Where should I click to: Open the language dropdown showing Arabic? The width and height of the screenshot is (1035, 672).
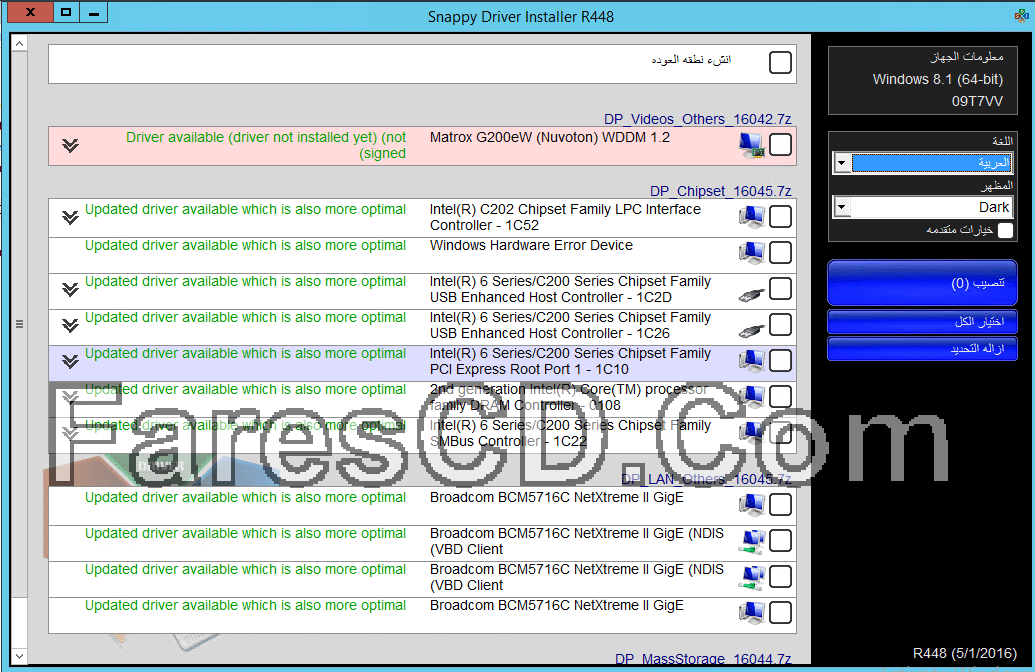[x=923, y=162]
